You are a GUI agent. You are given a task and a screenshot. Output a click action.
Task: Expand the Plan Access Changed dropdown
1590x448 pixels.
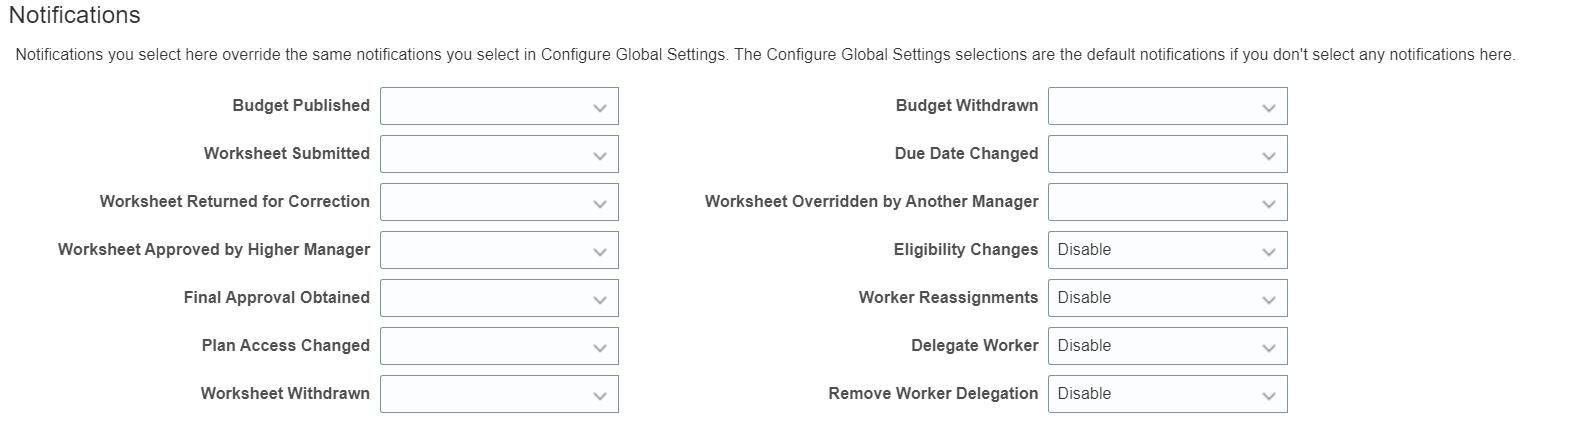click(x=498, y=346)
